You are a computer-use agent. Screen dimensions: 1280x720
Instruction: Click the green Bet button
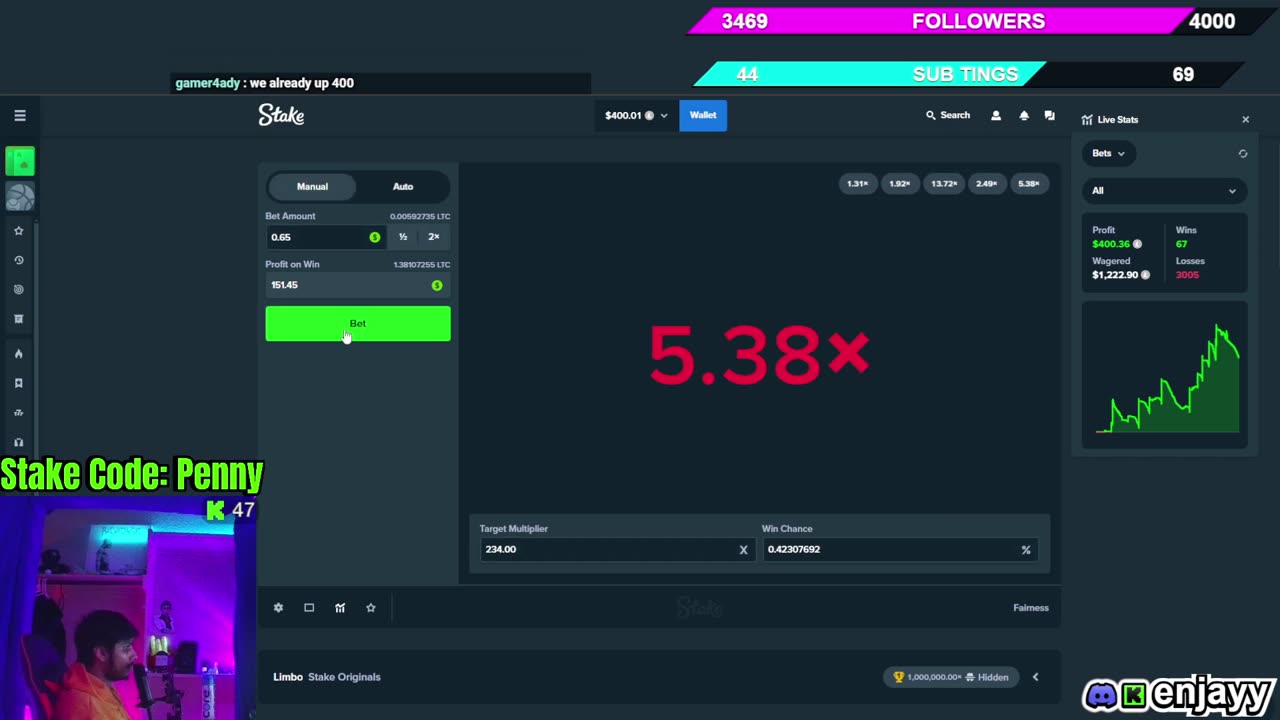(358, 324)
